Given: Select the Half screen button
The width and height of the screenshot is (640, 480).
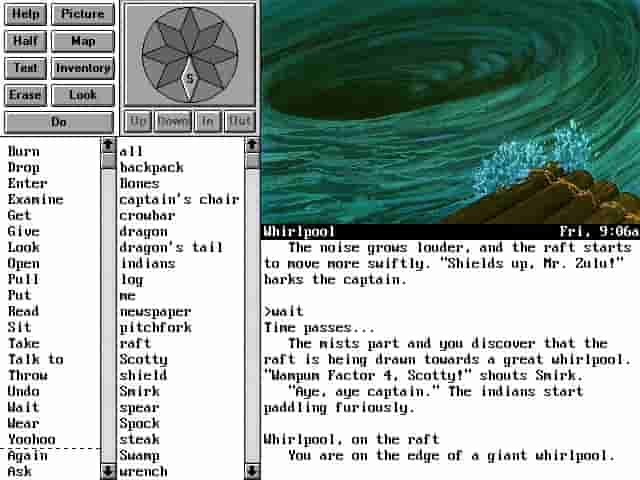Looking at the screenshot, I should (26, 41).
